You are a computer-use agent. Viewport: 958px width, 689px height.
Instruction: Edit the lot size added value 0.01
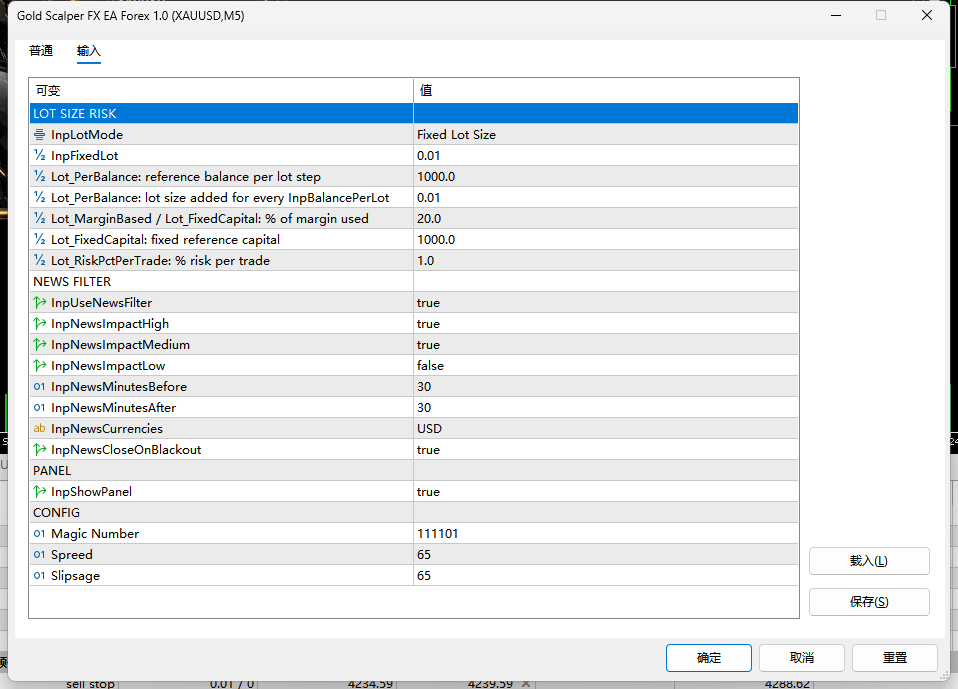tap(605, 197)
